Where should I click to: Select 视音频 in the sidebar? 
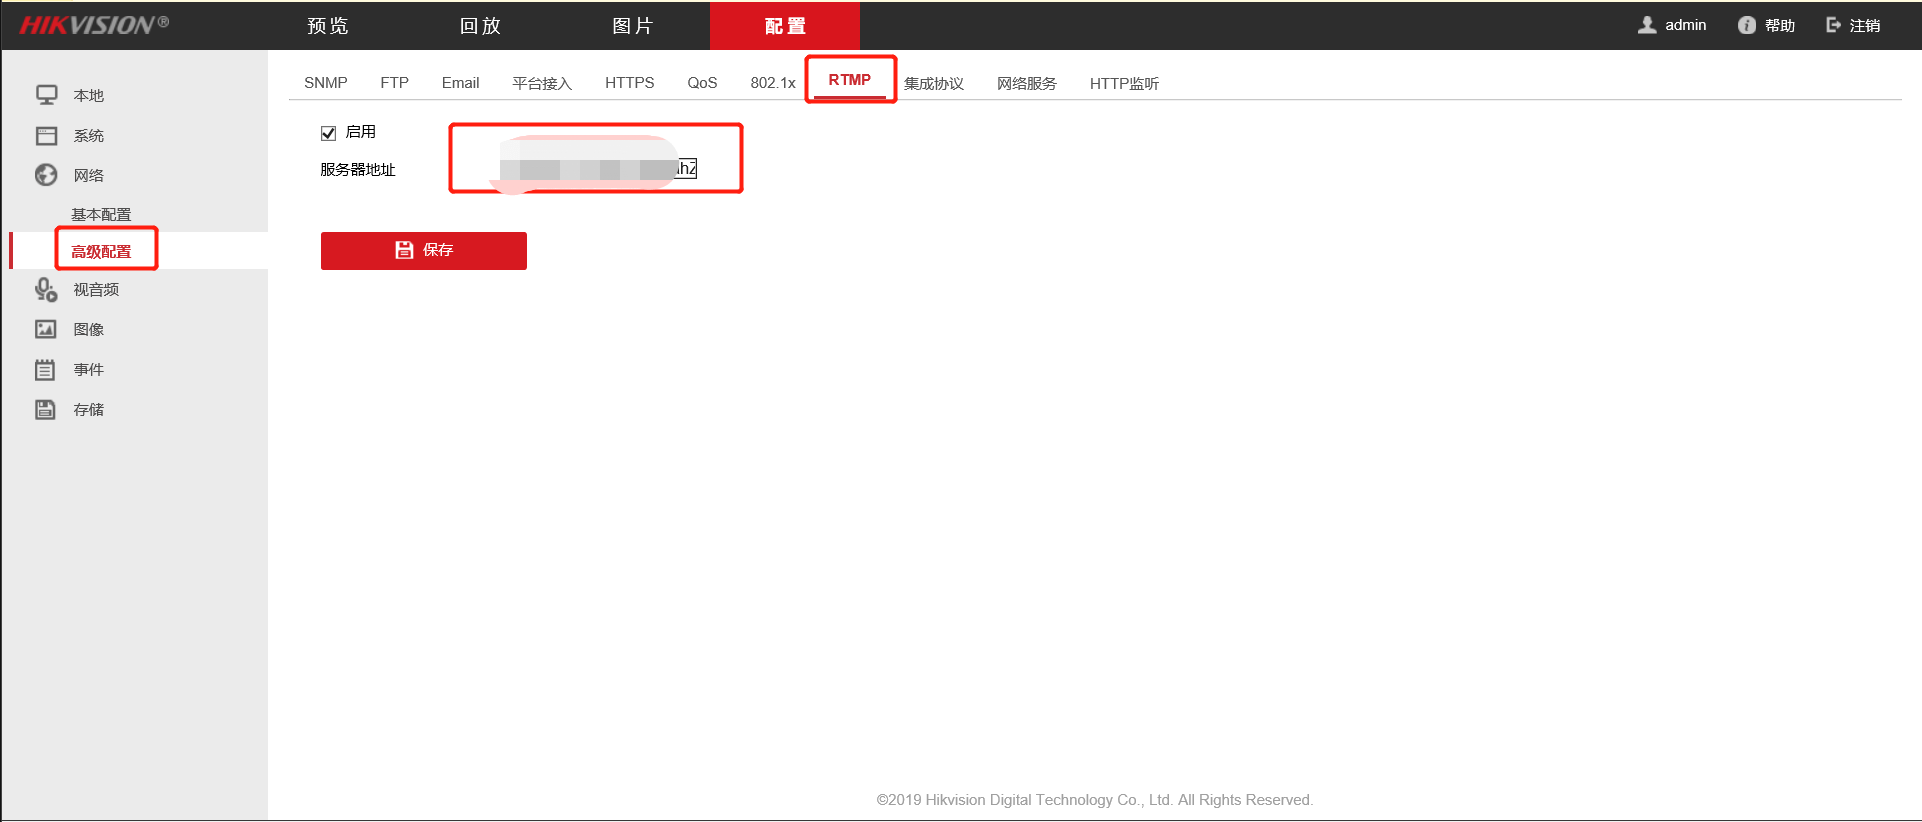[x=96, y=289]
